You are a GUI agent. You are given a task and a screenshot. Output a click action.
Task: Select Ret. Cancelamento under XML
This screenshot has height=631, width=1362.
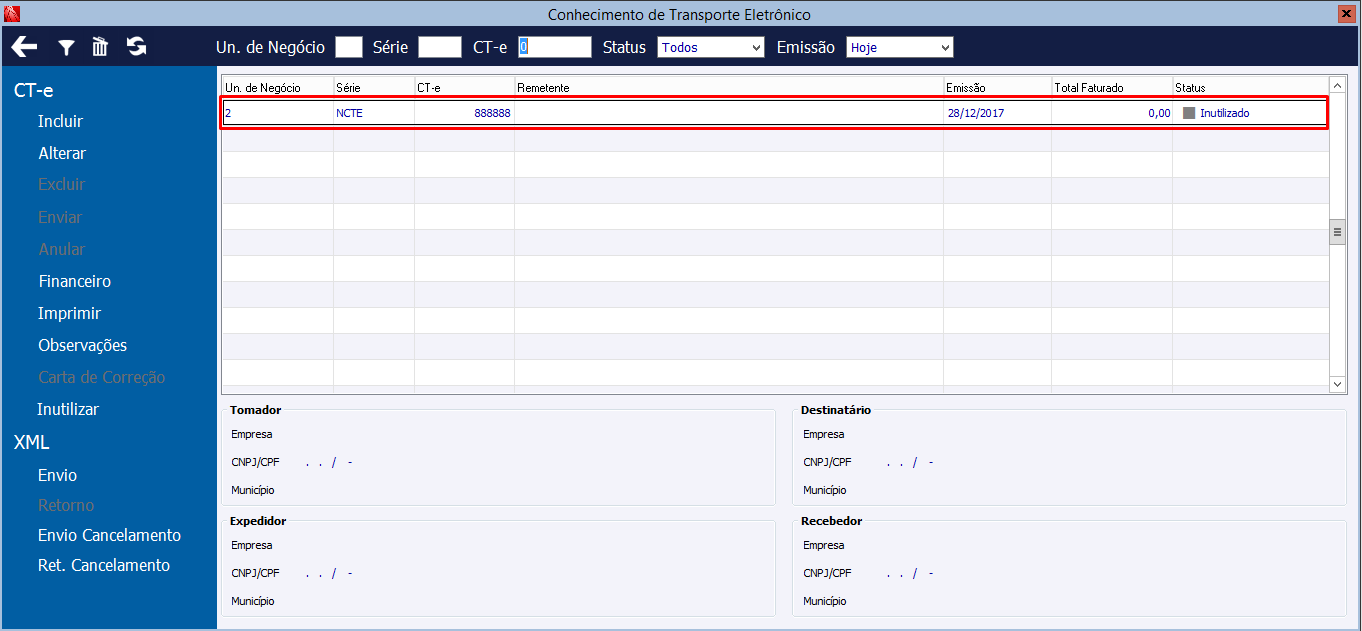coord(104,565)
